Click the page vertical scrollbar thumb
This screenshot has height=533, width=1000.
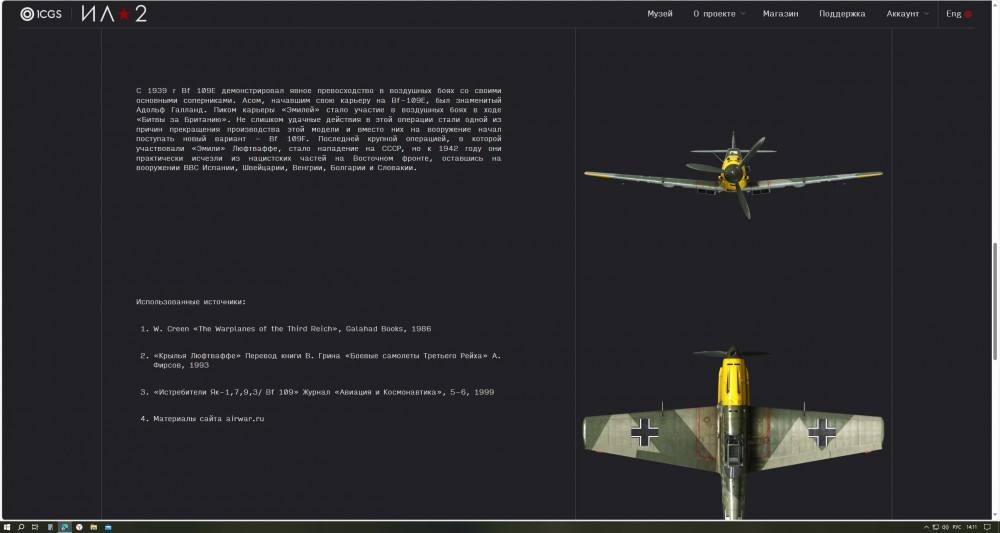[996, 302]
